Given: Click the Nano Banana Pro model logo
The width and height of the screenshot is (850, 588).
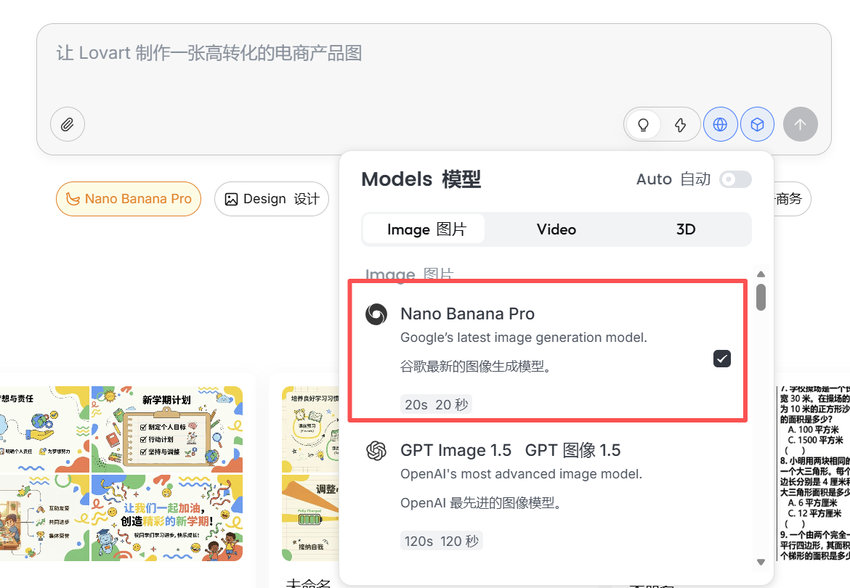Looking at the screenshot, I should tap(376, 313).
